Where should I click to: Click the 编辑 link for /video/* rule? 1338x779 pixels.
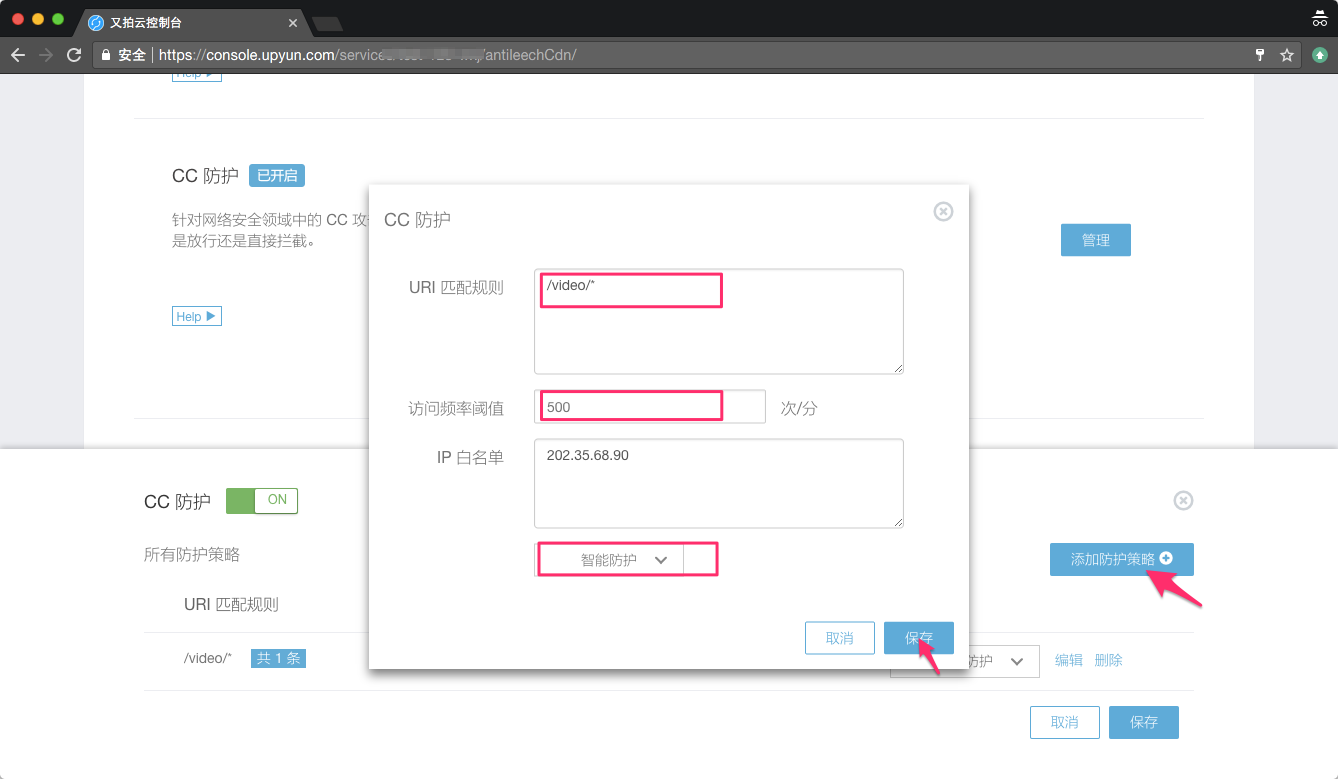[x=1069, y=660]
